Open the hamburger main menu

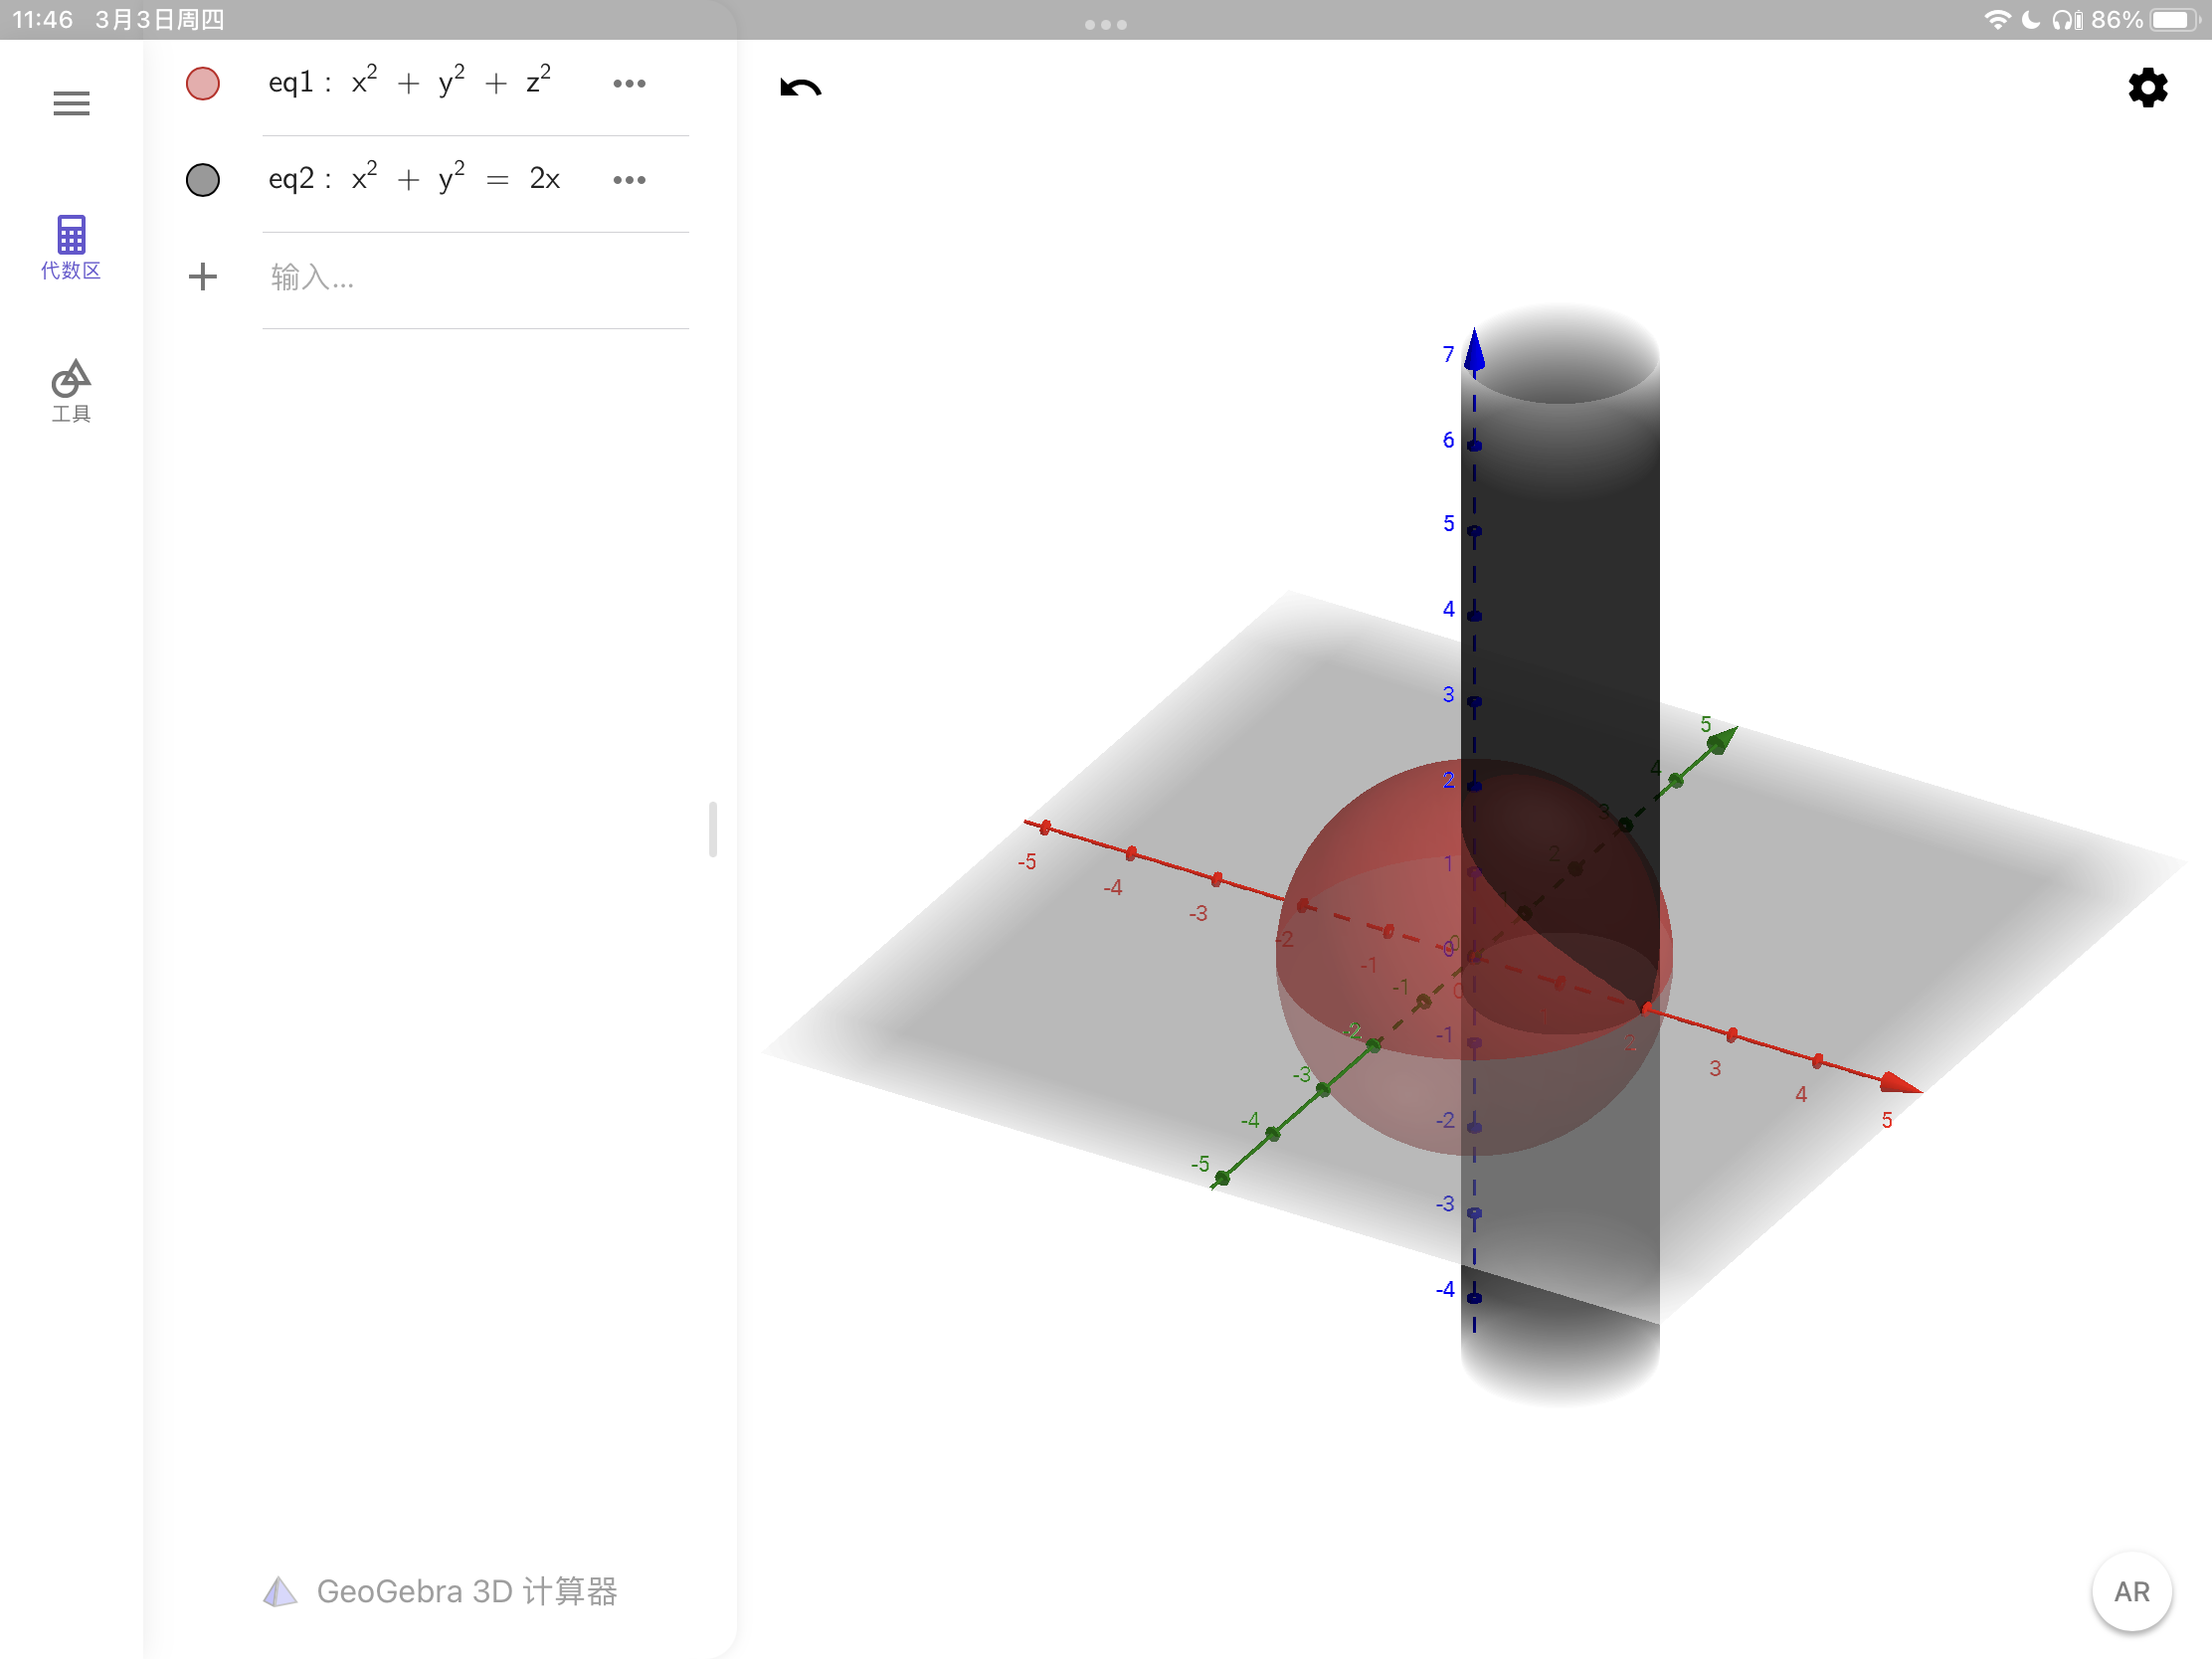(71, 103)
